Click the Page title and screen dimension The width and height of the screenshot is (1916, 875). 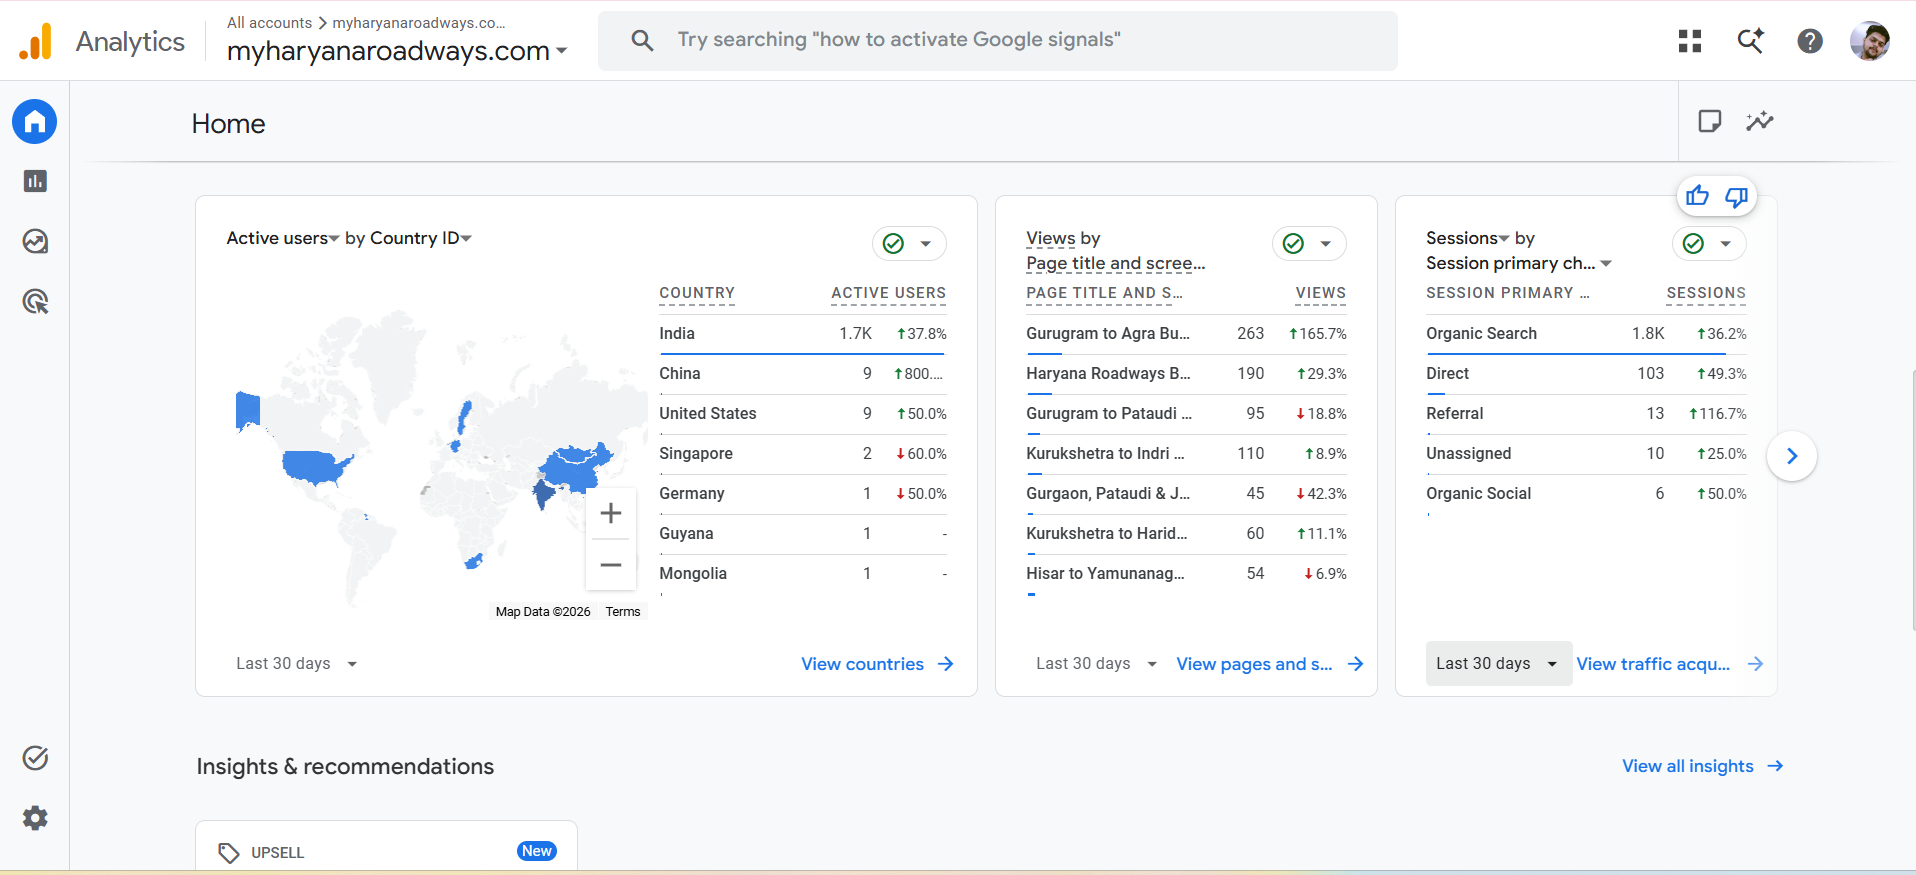tap(1116, 263)
